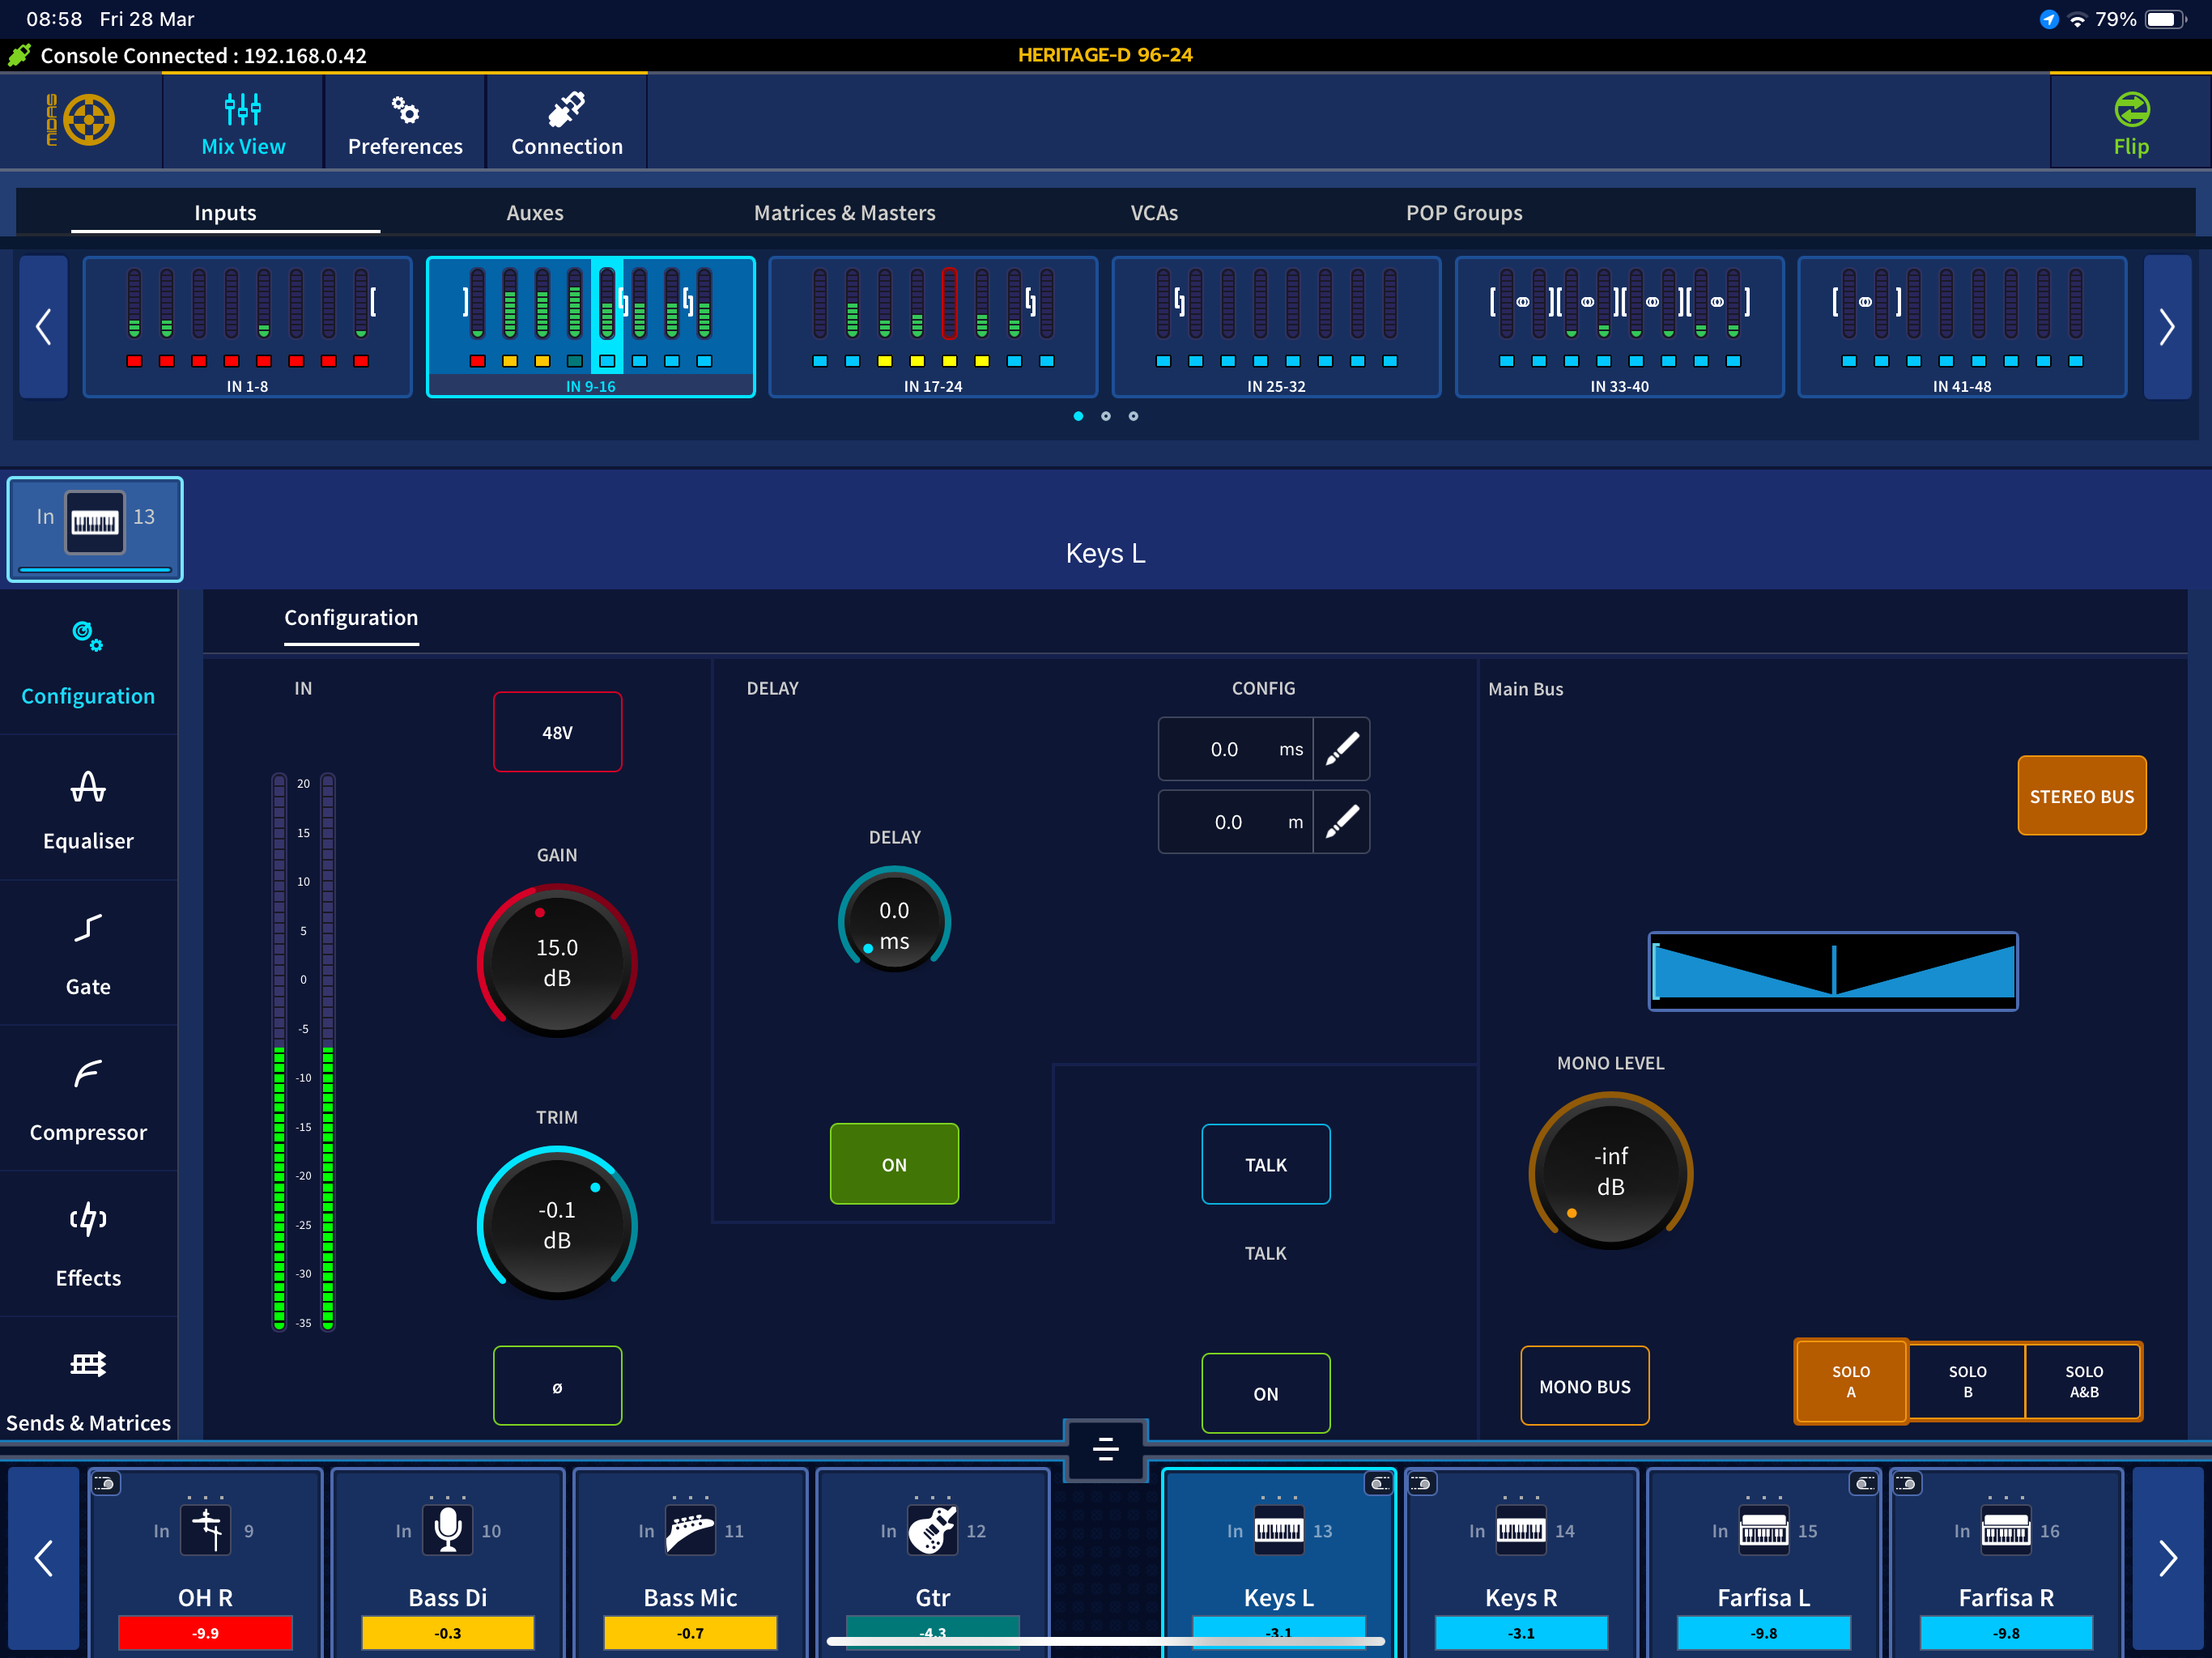
Task: Switch to Matrices & Masters tab
Action: tap(844, 212)
